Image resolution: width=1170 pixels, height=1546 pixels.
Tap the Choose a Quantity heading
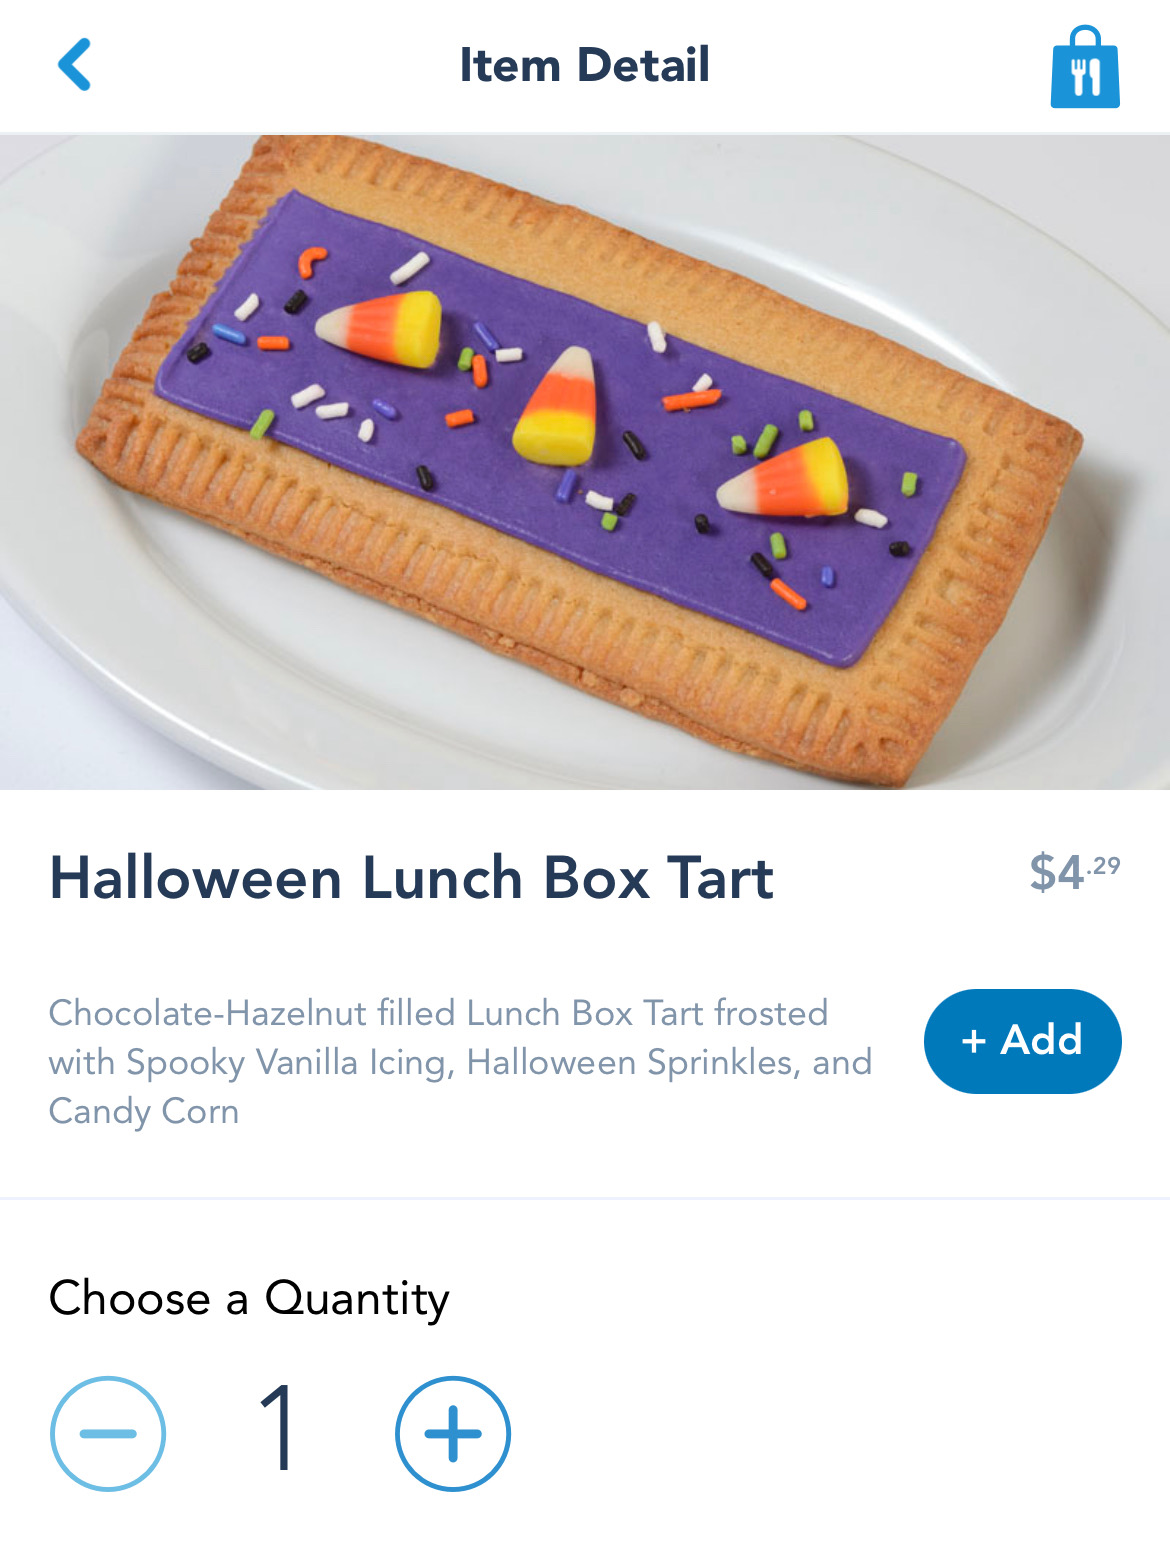click(249, 1298)
